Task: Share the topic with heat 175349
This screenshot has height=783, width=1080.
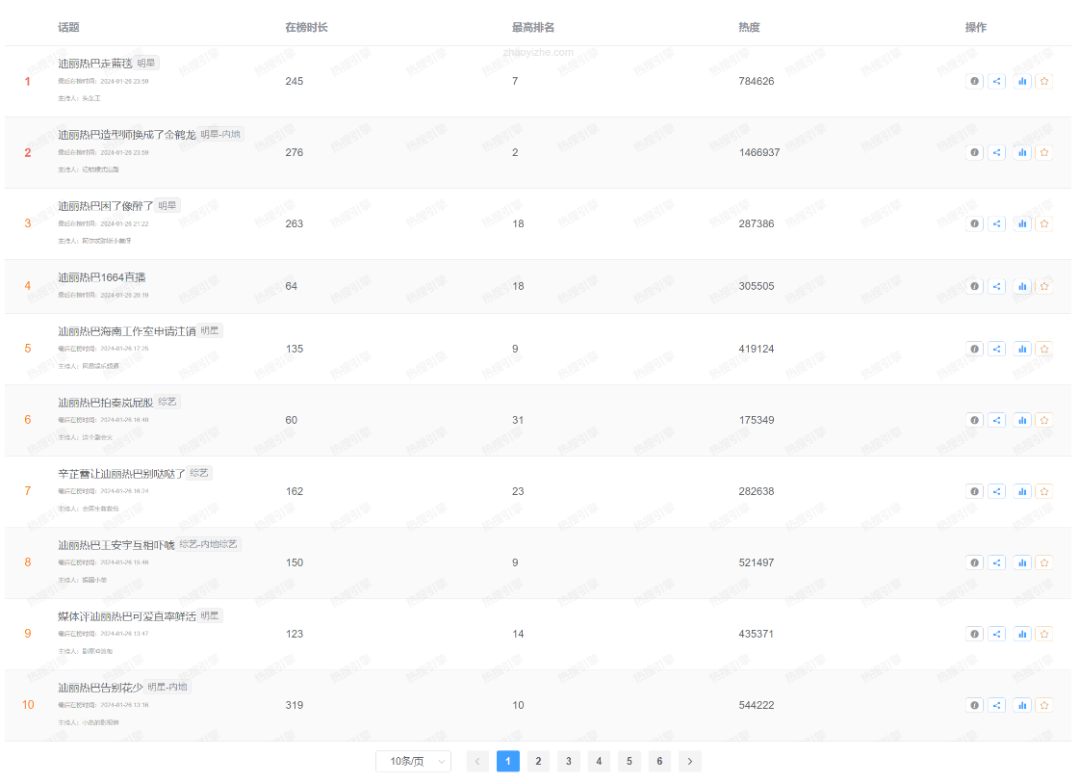Action: pyautogui.click(x=997, y=420)
